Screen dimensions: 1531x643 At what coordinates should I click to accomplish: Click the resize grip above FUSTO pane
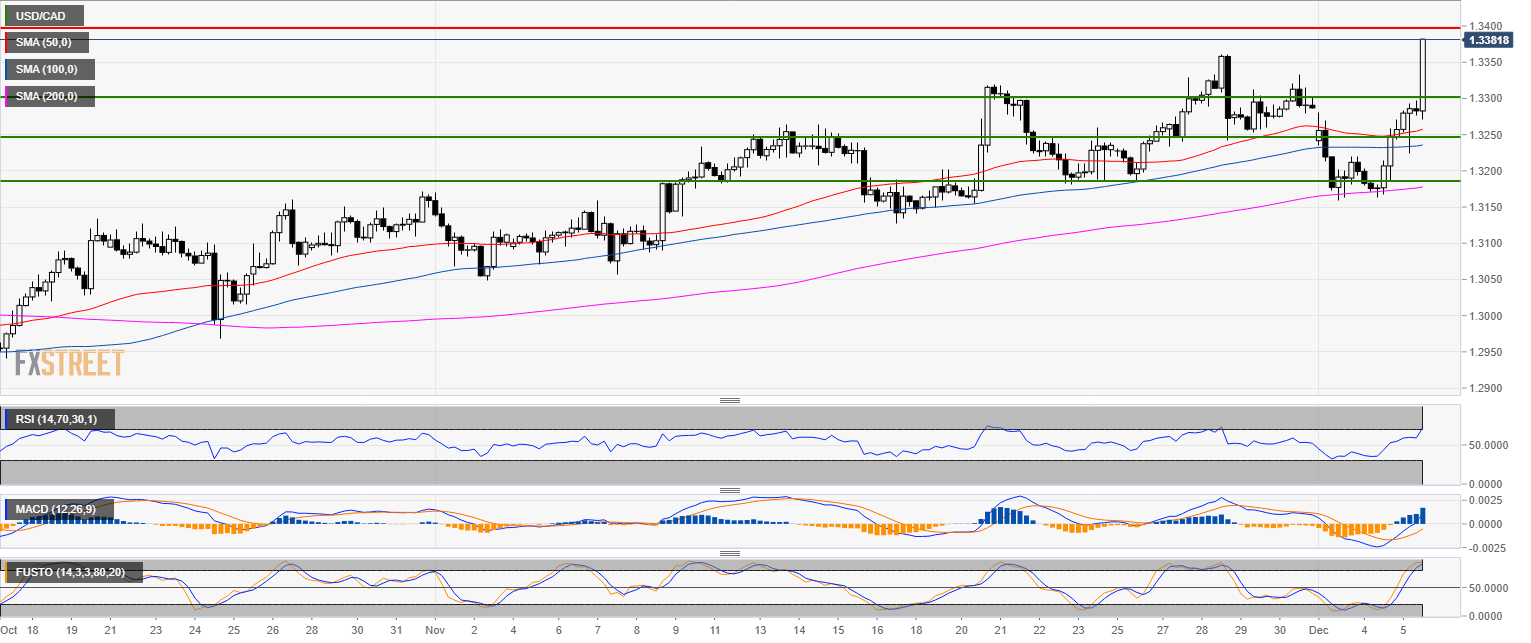click(730, 553)
